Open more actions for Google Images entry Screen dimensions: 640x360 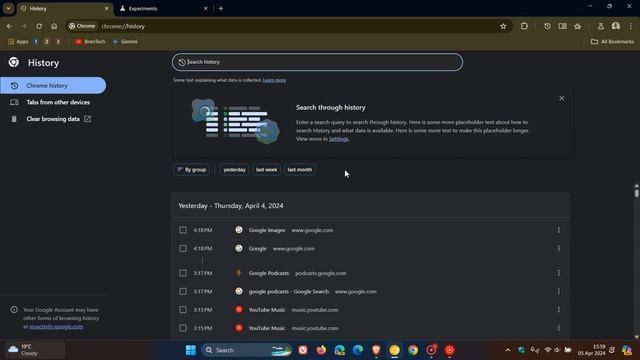tap(558, 230)
